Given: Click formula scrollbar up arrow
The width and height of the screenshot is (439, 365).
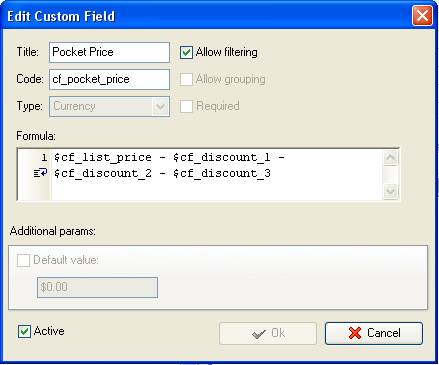Looking at the screenshot, I should 390,158.
